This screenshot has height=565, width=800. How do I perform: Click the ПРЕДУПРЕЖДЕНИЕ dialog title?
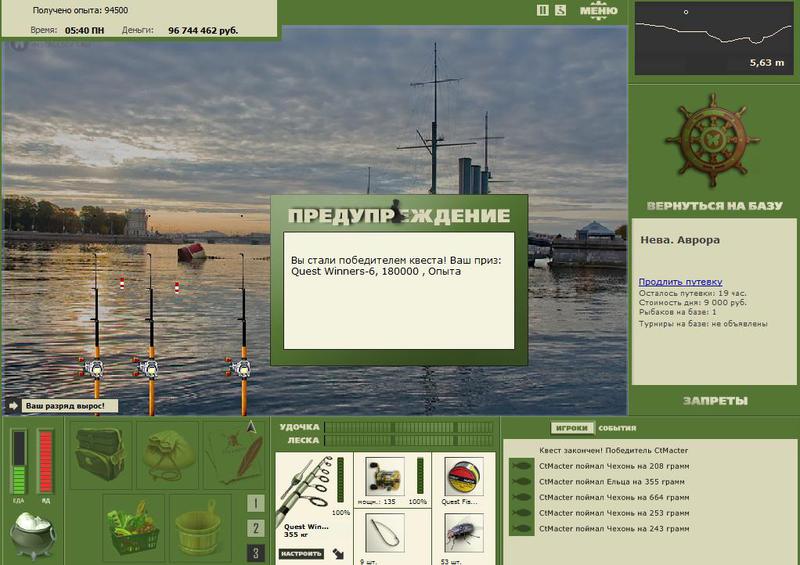(x=399, y=215)
